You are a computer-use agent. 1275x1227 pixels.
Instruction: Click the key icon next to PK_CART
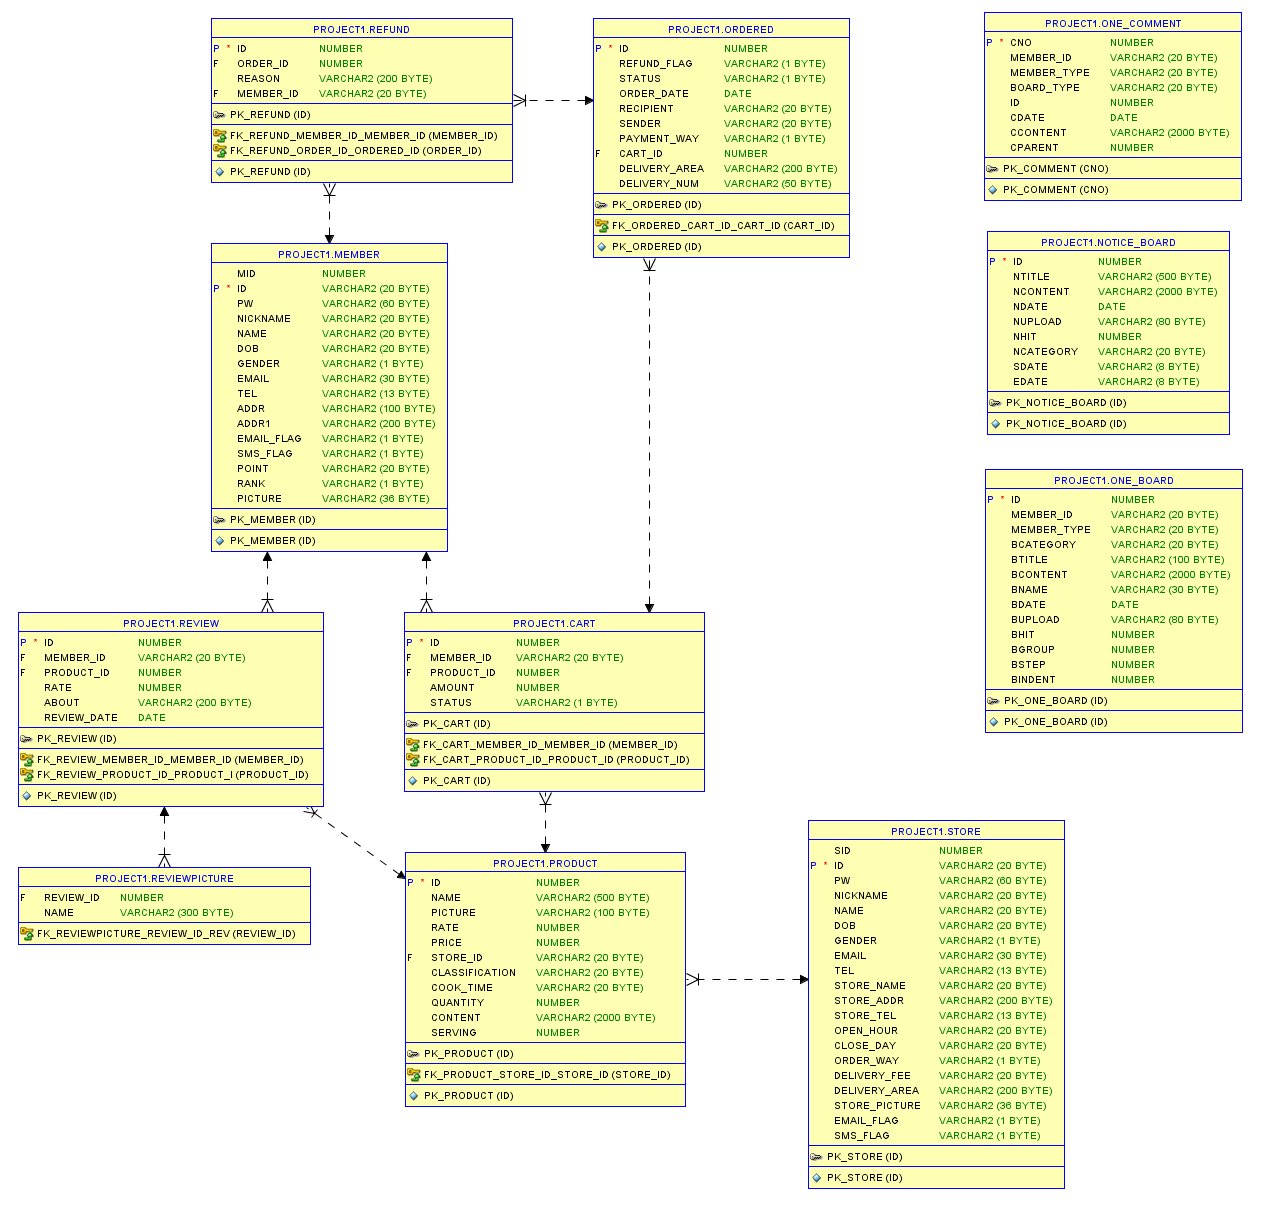413,723
